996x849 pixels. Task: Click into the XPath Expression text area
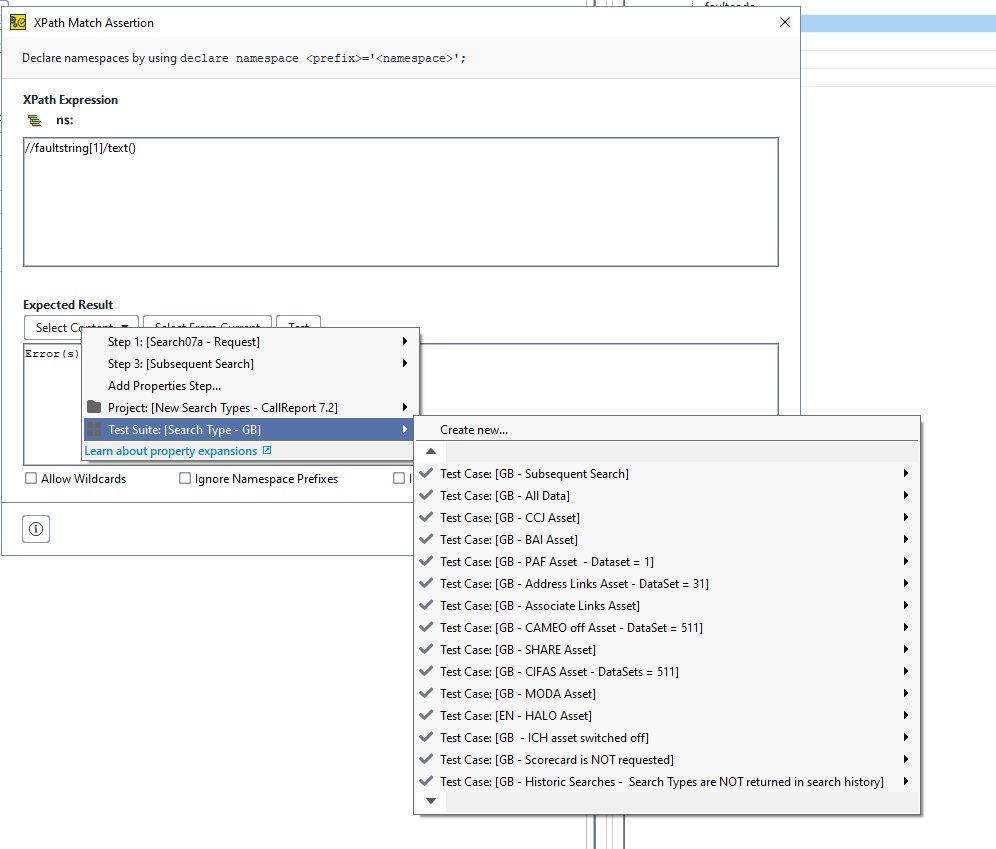(x=400, y=202)
